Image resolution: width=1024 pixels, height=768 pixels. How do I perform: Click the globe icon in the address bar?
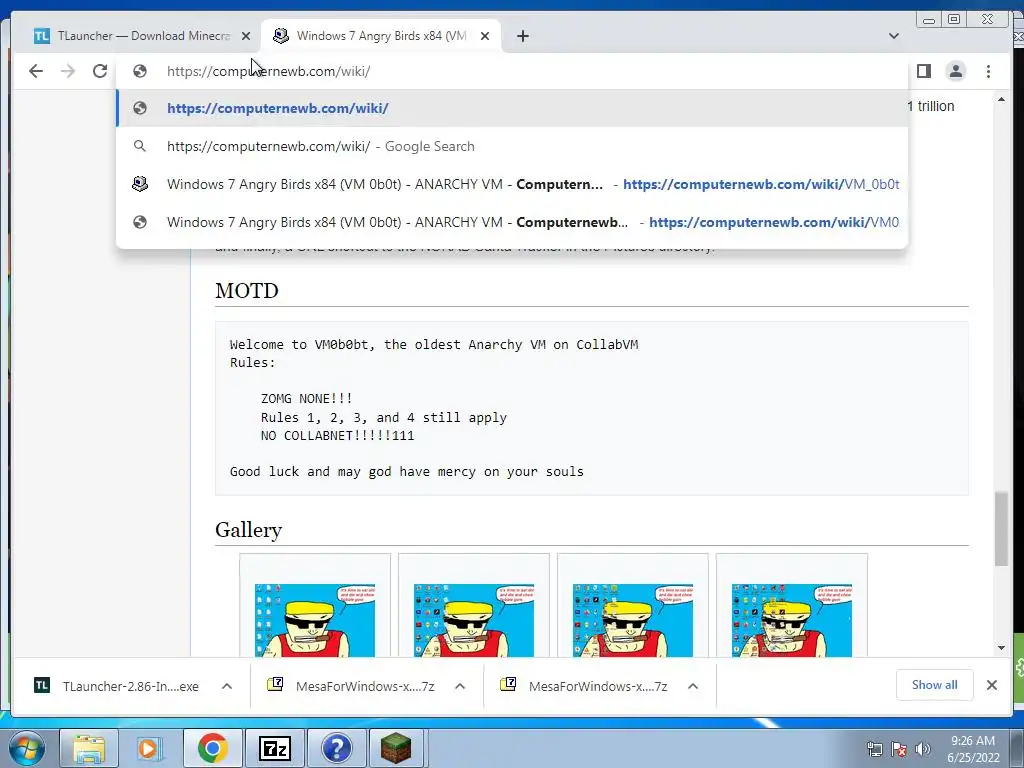click(x=140, y=71)
